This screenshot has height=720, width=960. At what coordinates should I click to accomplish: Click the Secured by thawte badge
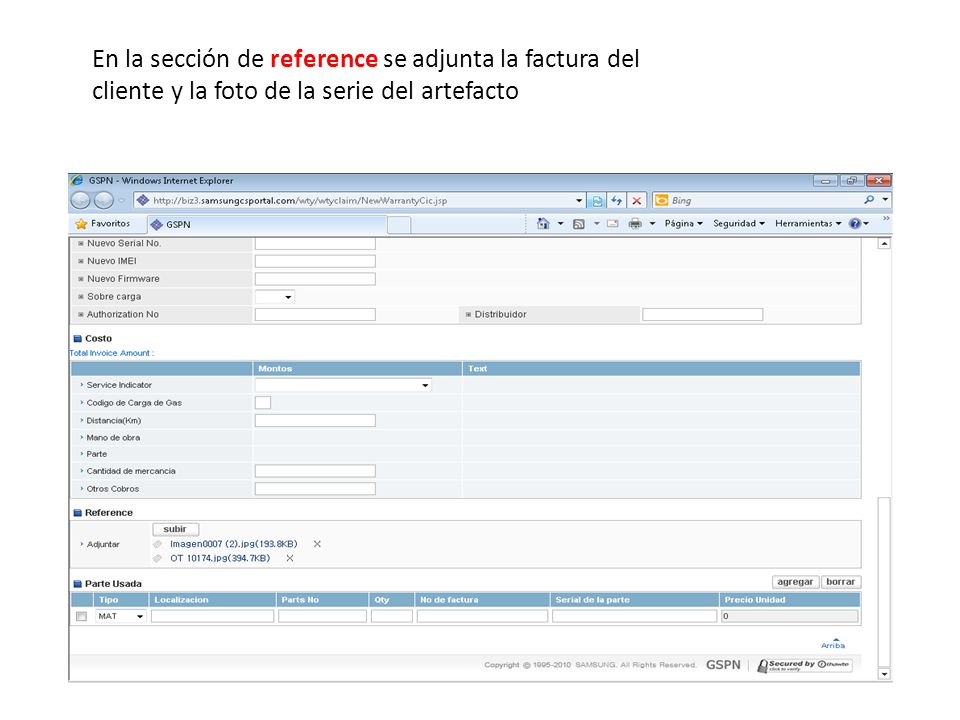[x=804, y=666]
